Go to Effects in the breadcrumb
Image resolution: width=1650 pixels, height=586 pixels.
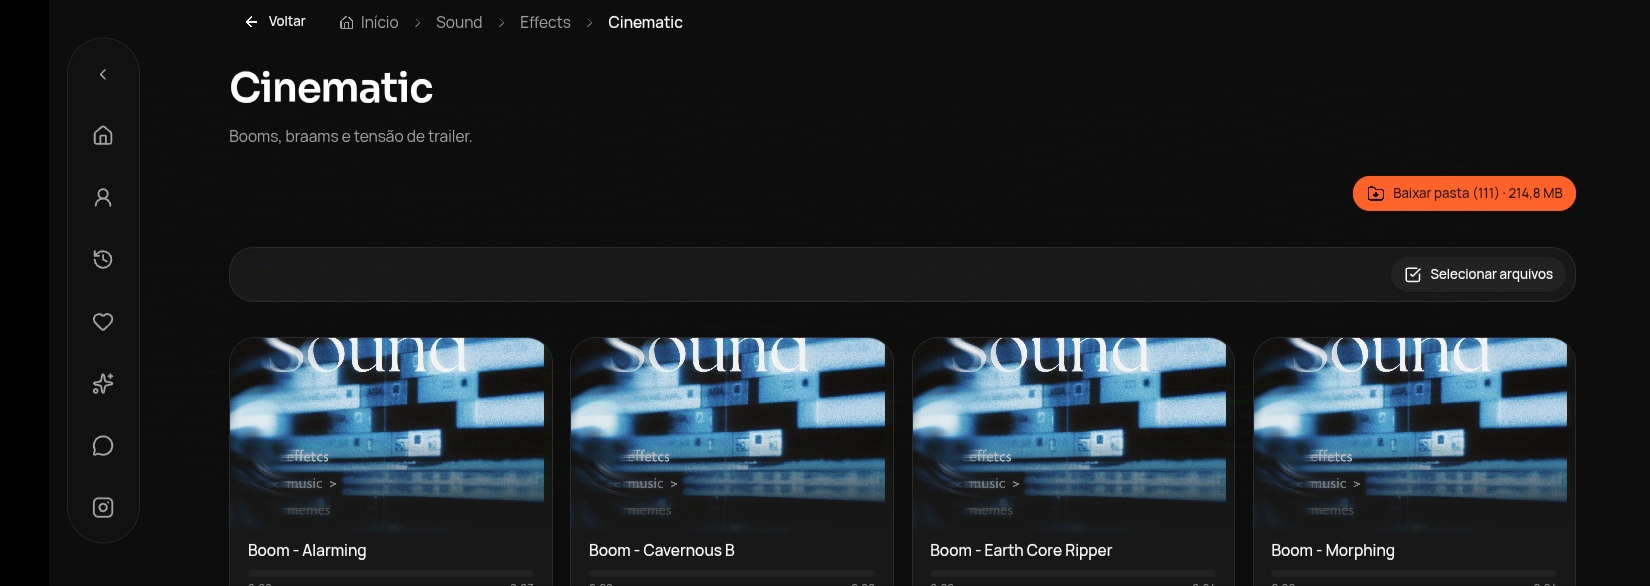pos(545,22)
